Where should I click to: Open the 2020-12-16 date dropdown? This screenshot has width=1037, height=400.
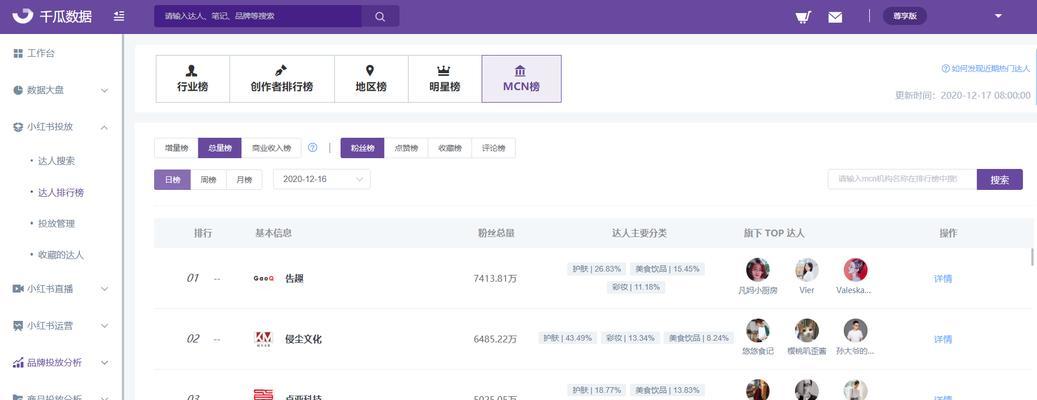(x=322, y=179)
